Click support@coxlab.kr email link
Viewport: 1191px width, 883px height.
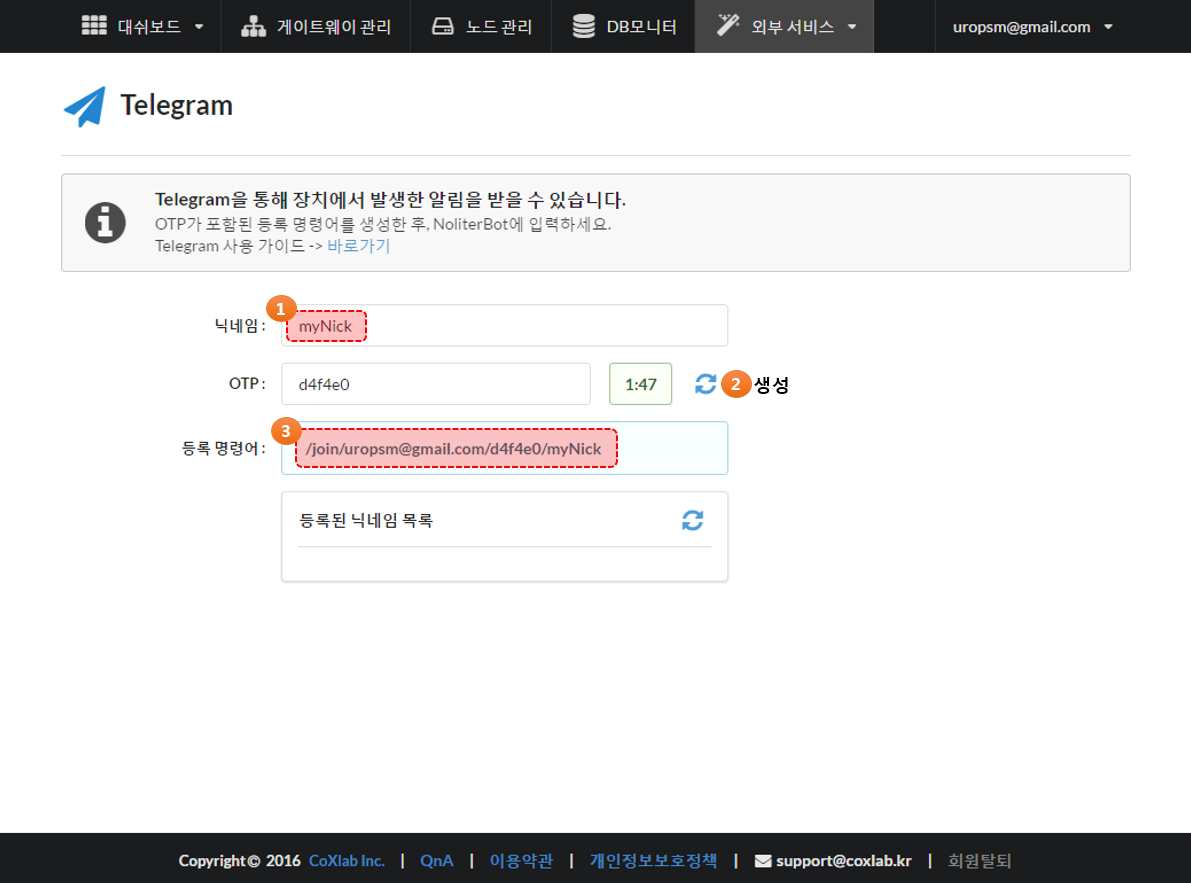click(843, 861)
